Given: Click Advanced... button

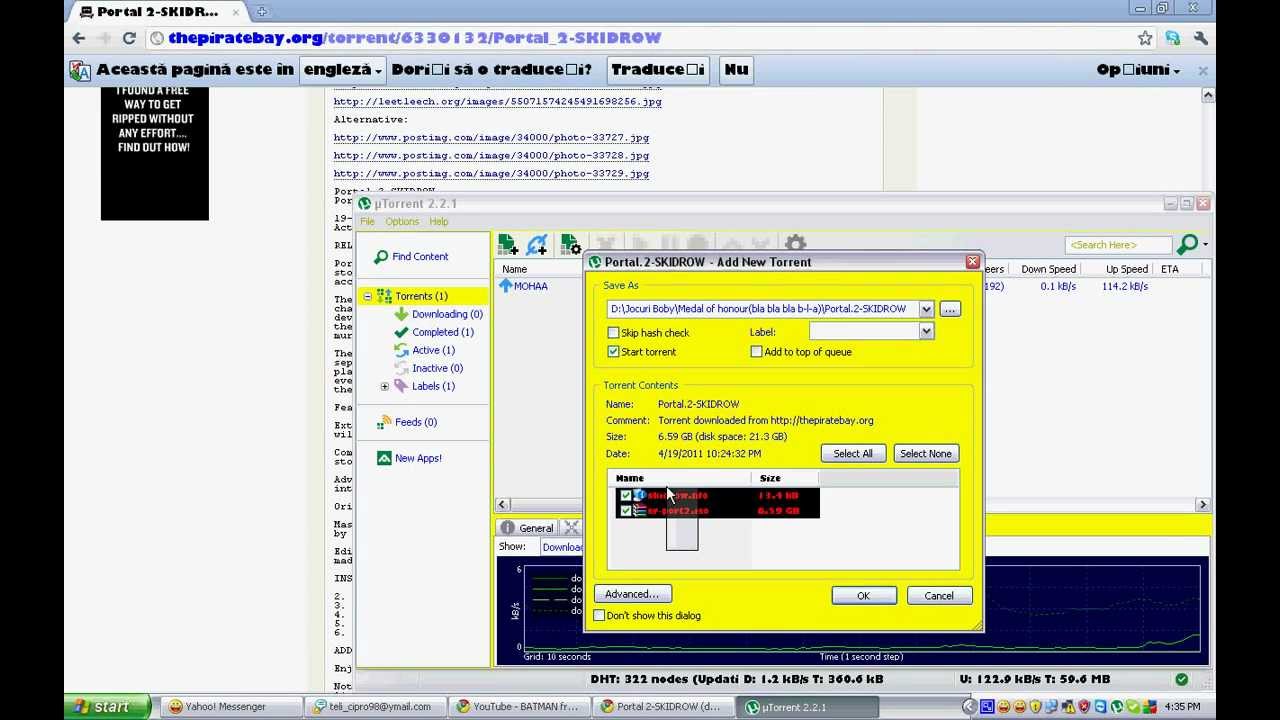Looking at the screenshot, I should [631, 594].
